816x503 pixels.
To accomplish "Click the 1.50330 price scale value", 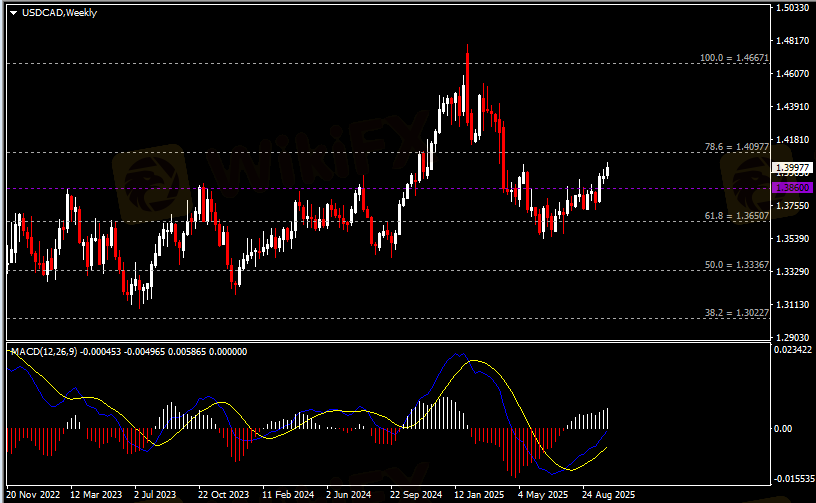I will (794, 8).
